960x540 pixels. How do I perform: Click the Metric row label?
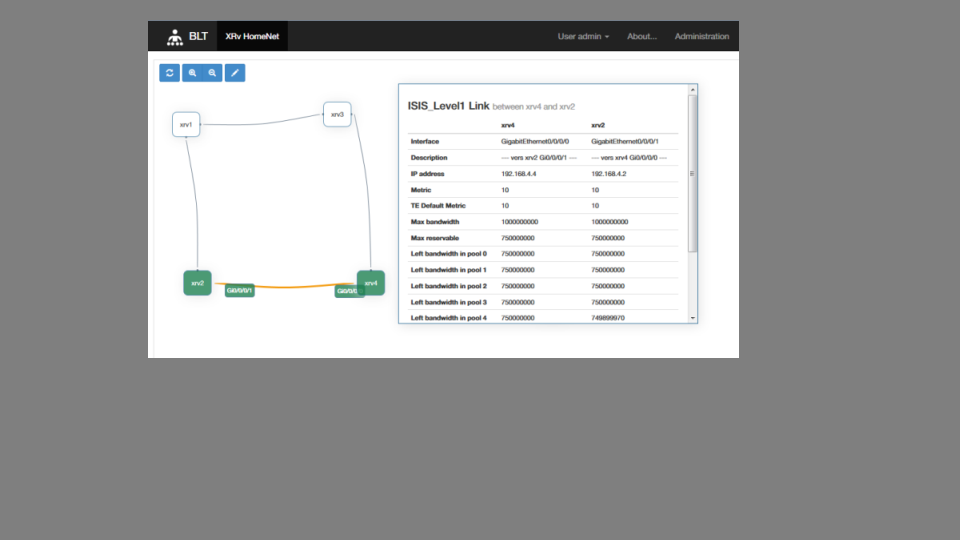pos(421,190)
